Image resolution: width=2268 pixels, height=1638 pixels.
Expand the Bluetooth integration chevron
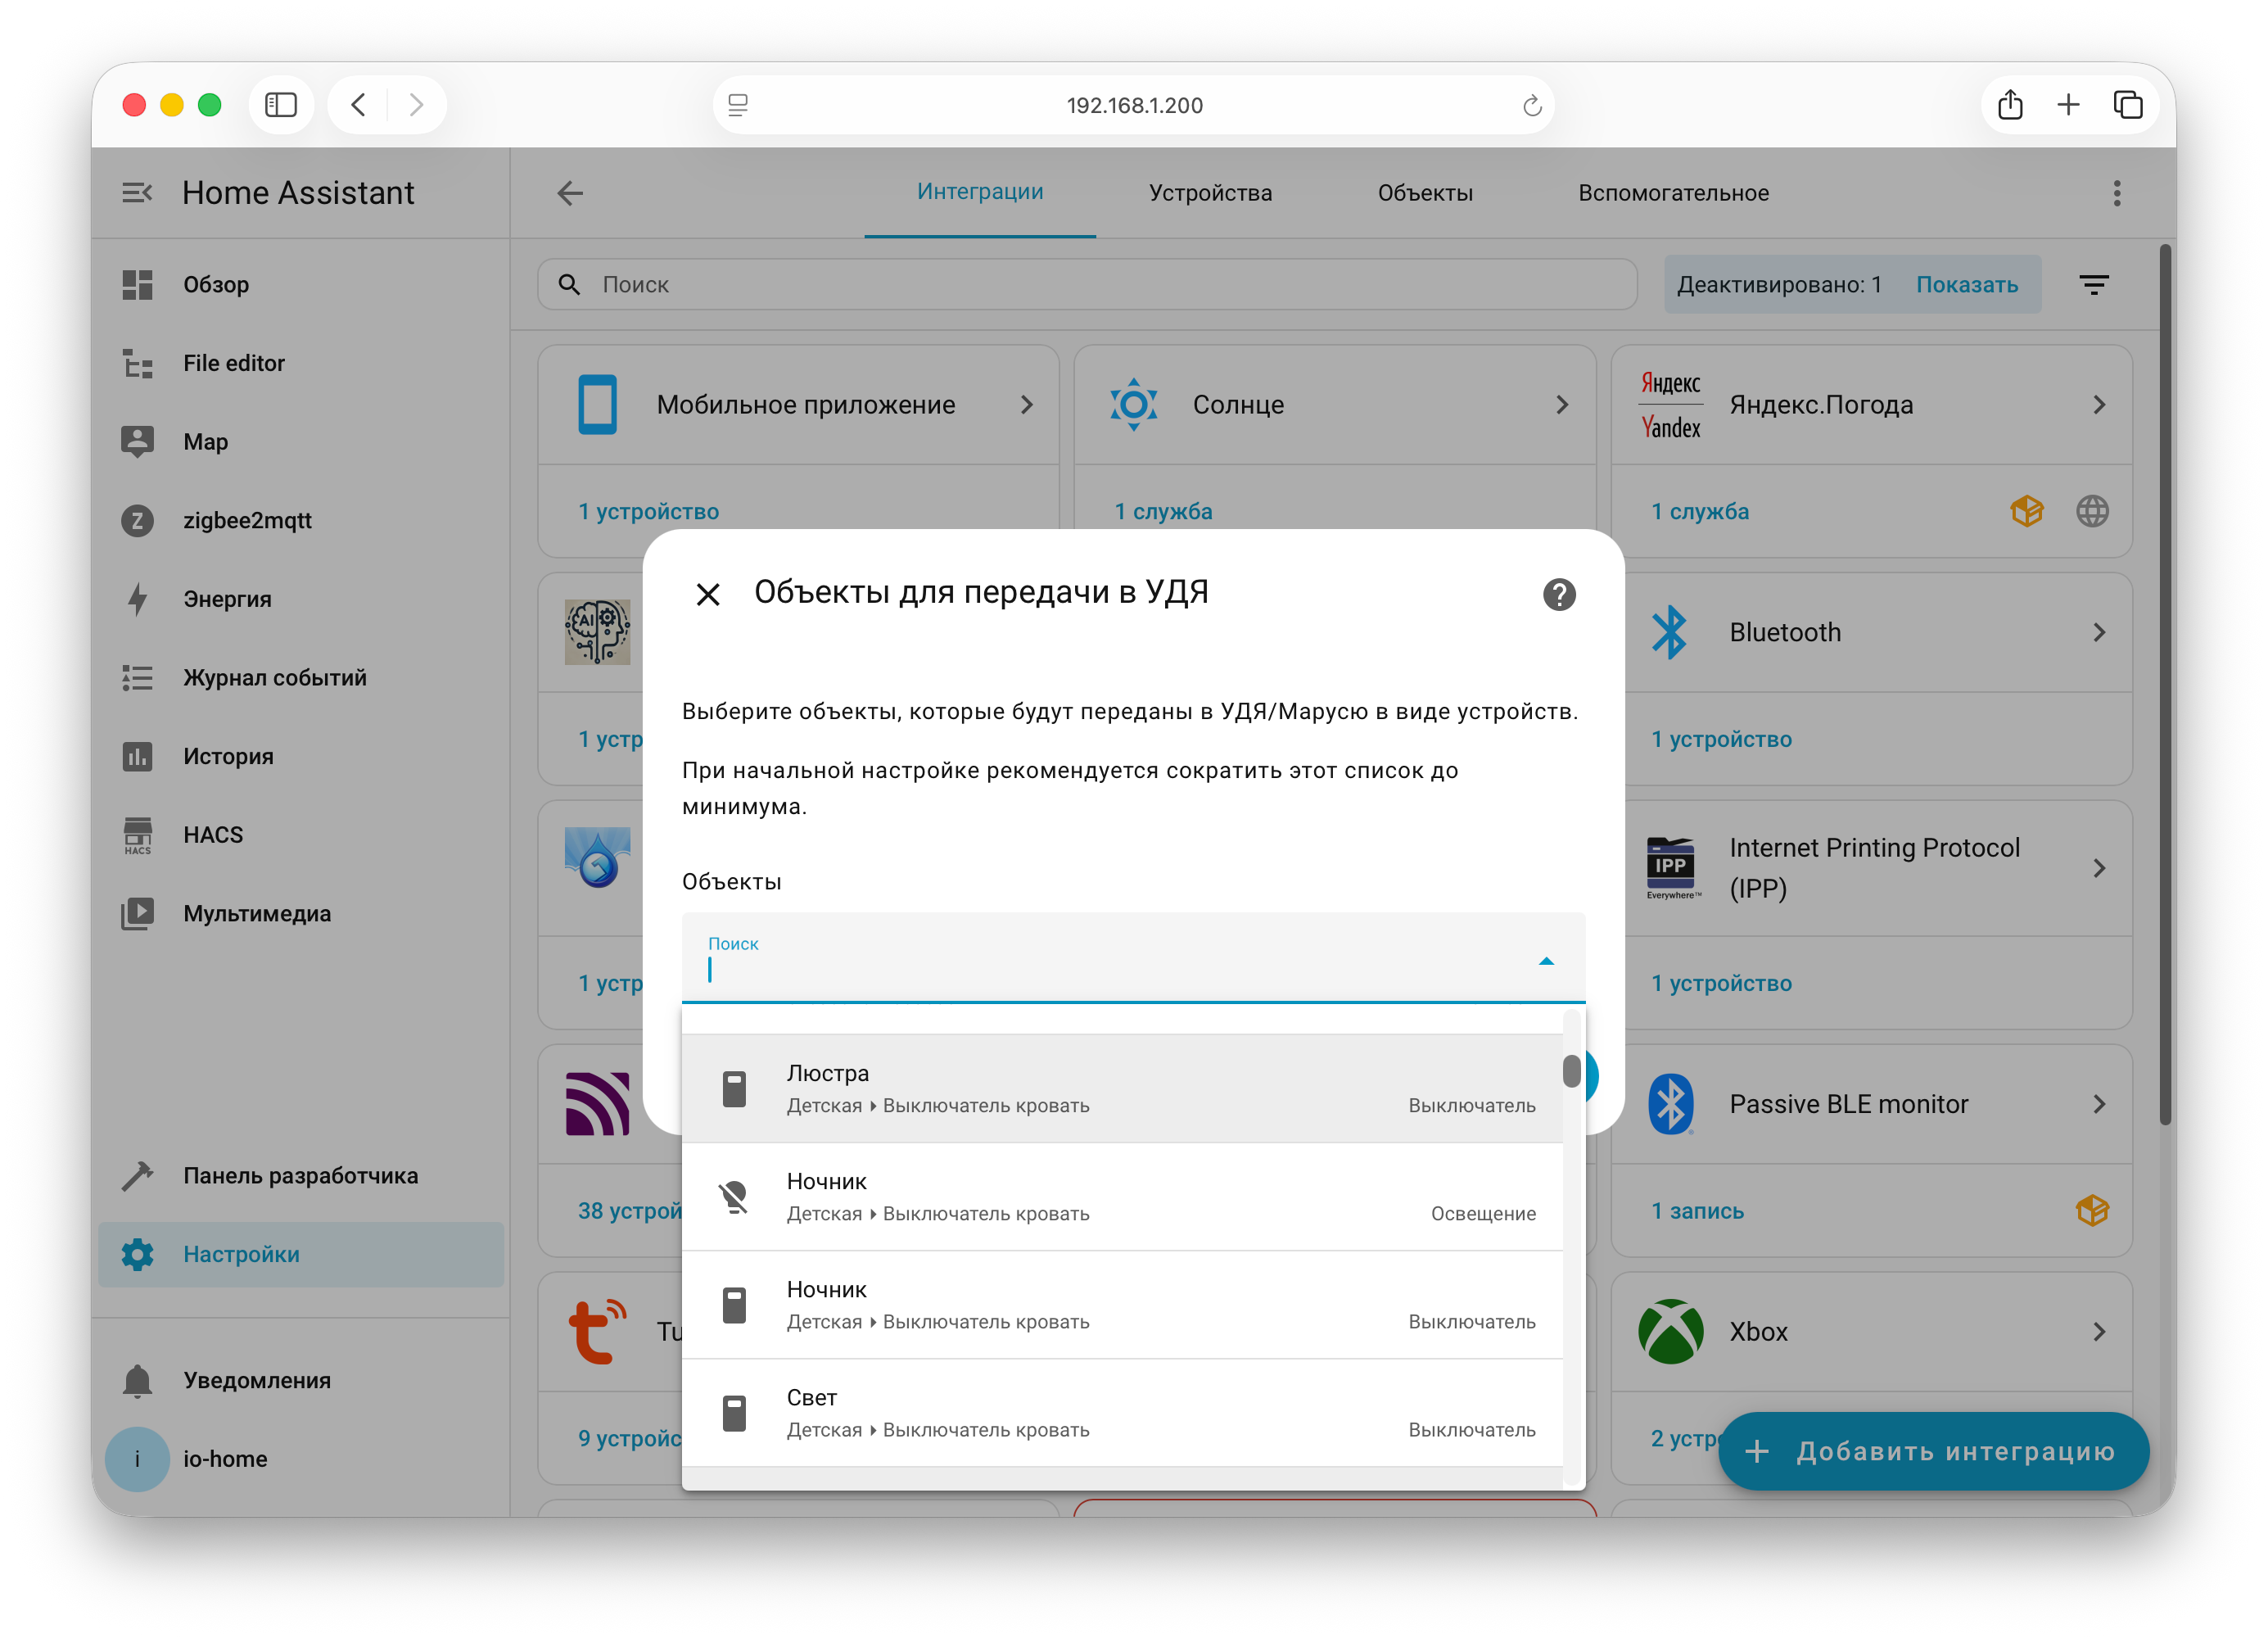[2099, 632]
